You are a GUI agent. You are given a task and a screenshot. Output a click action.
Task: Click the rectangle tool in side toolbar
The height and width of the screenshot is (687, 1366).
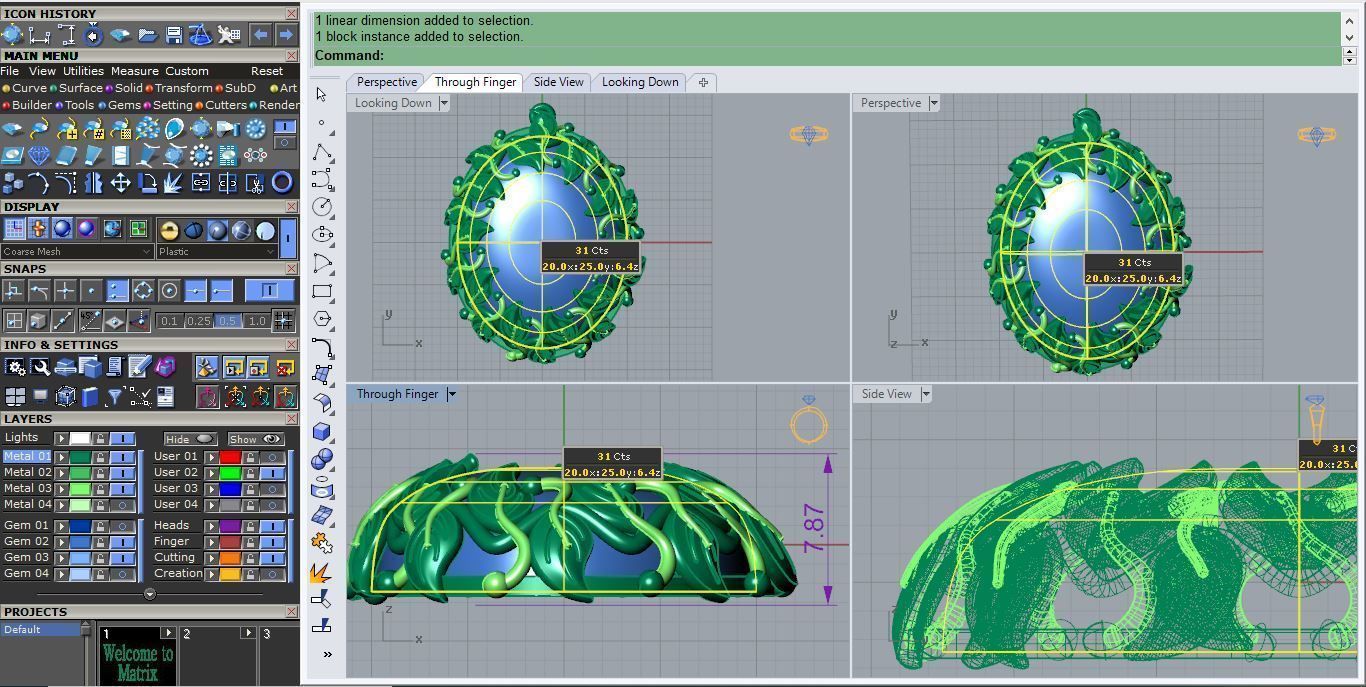pyautogui.click(x=322, y=292)
